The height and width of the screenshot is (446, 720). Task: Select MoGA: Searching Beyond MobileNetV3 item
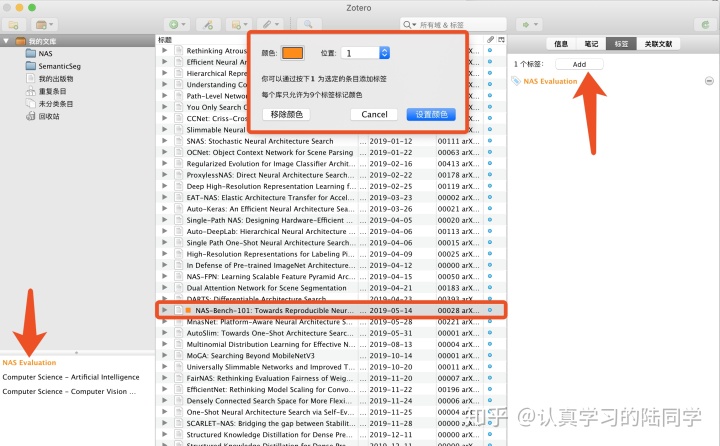(x=250, y=356)
